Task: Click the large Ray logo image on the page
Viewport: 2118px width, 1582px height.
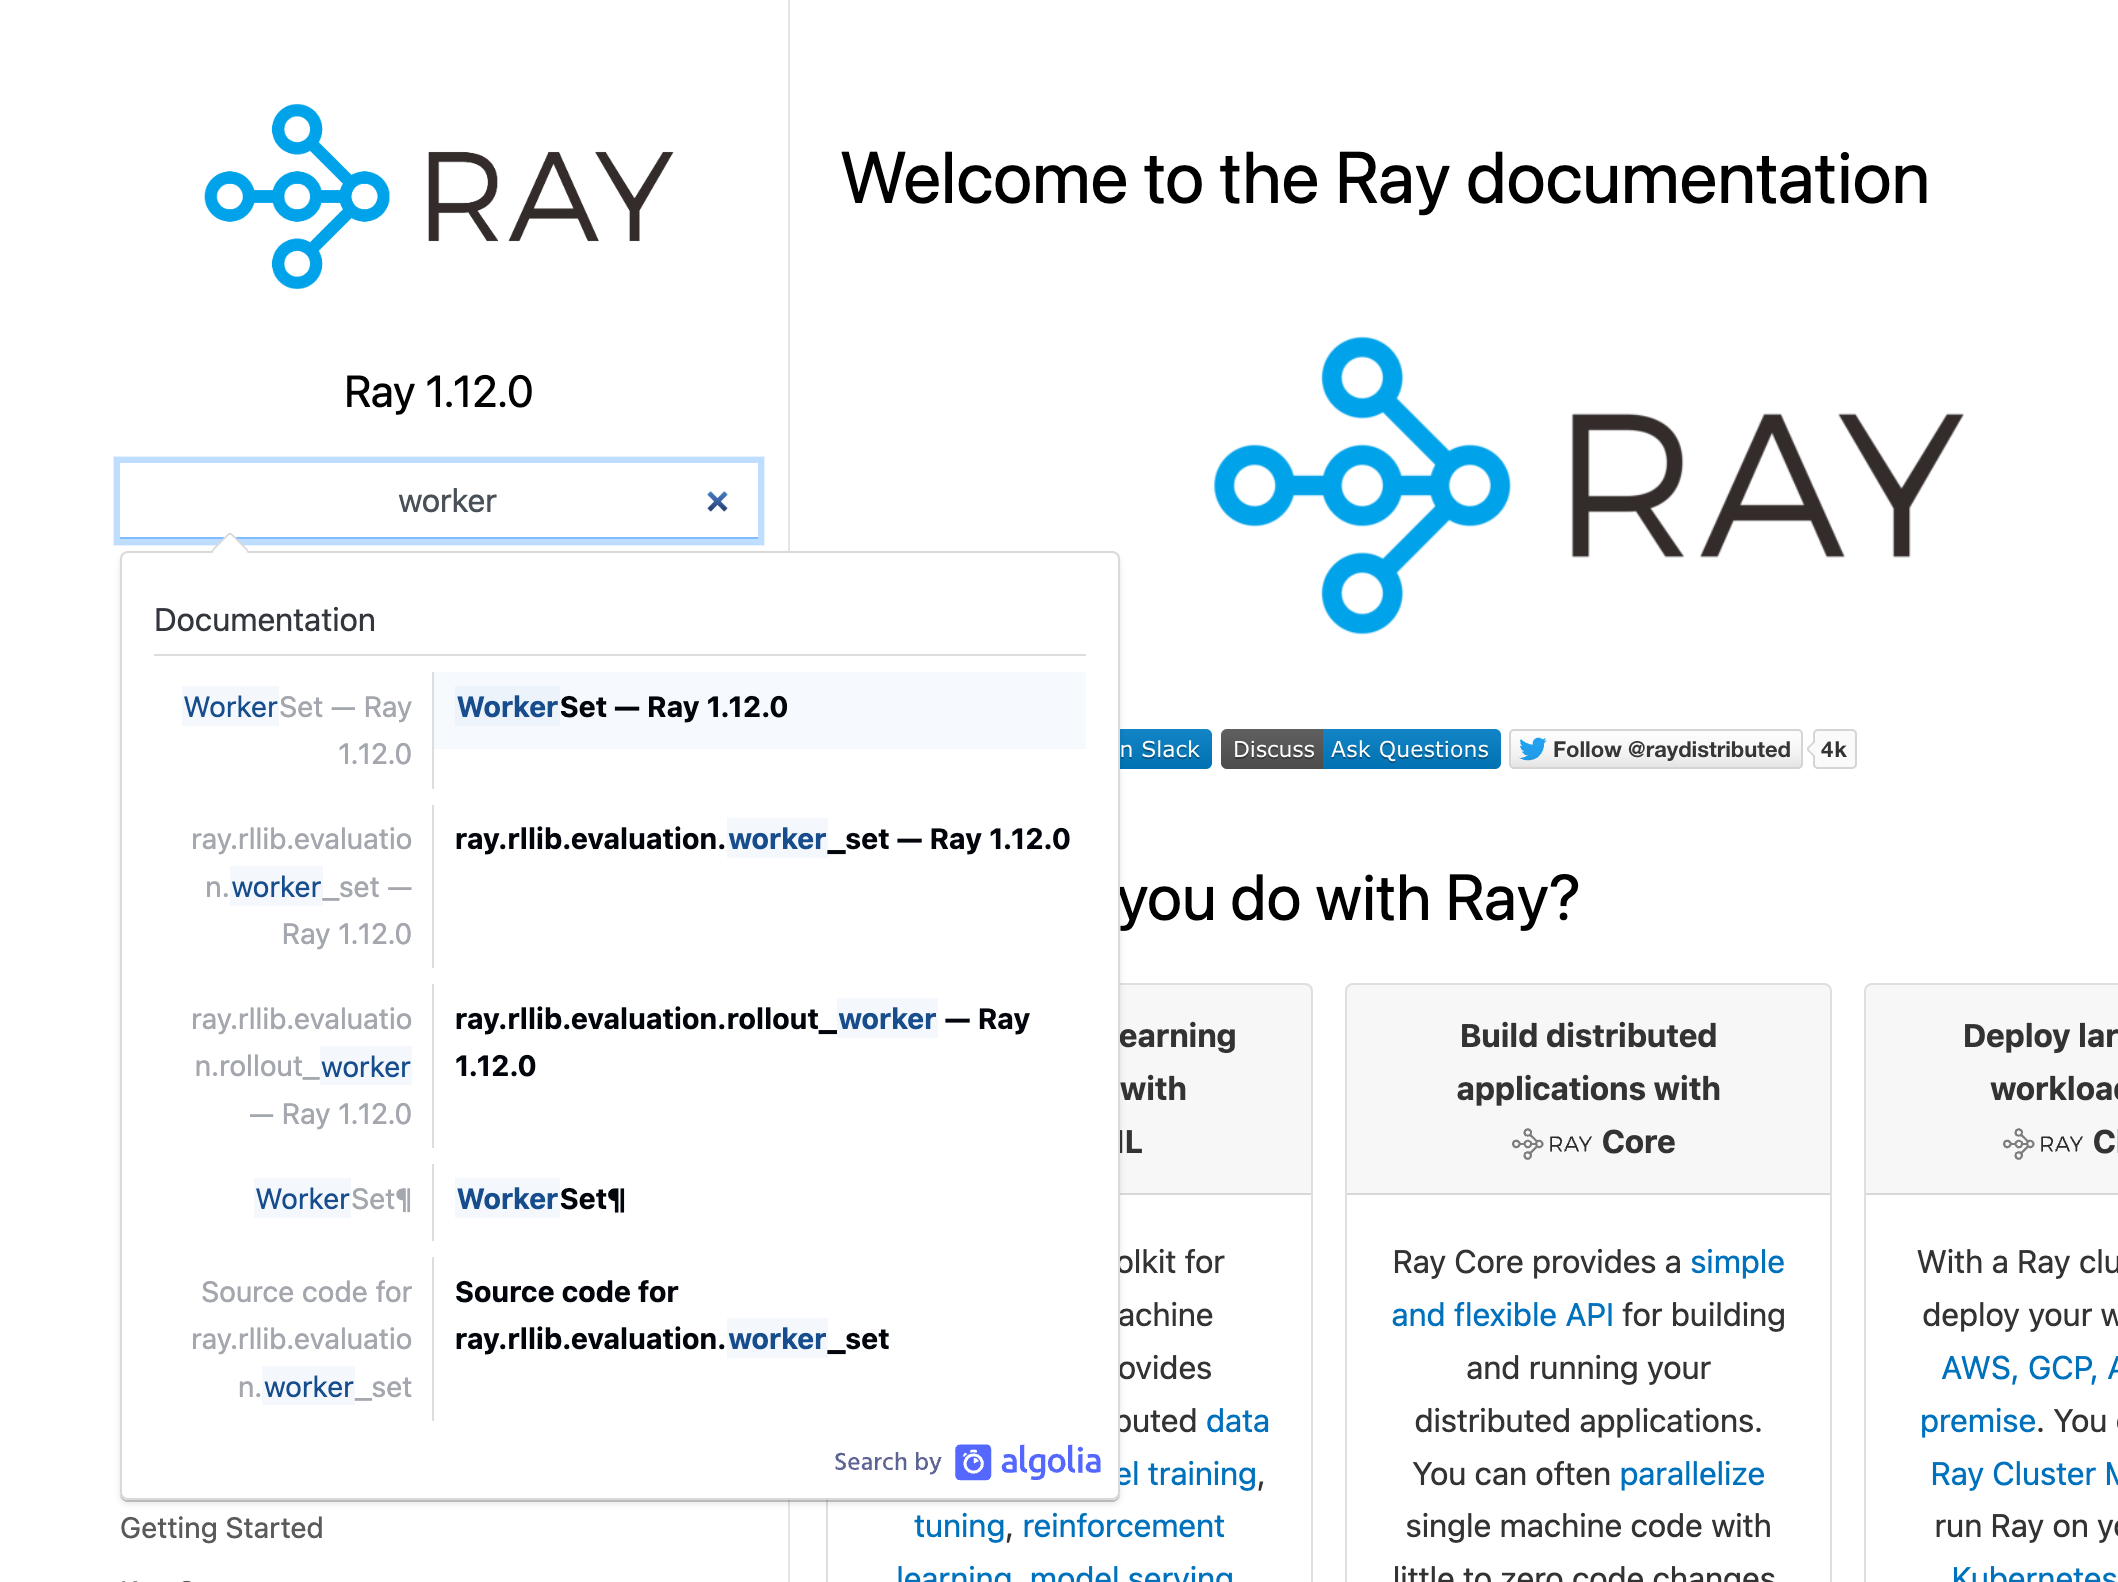Action: pos(1588,485)
